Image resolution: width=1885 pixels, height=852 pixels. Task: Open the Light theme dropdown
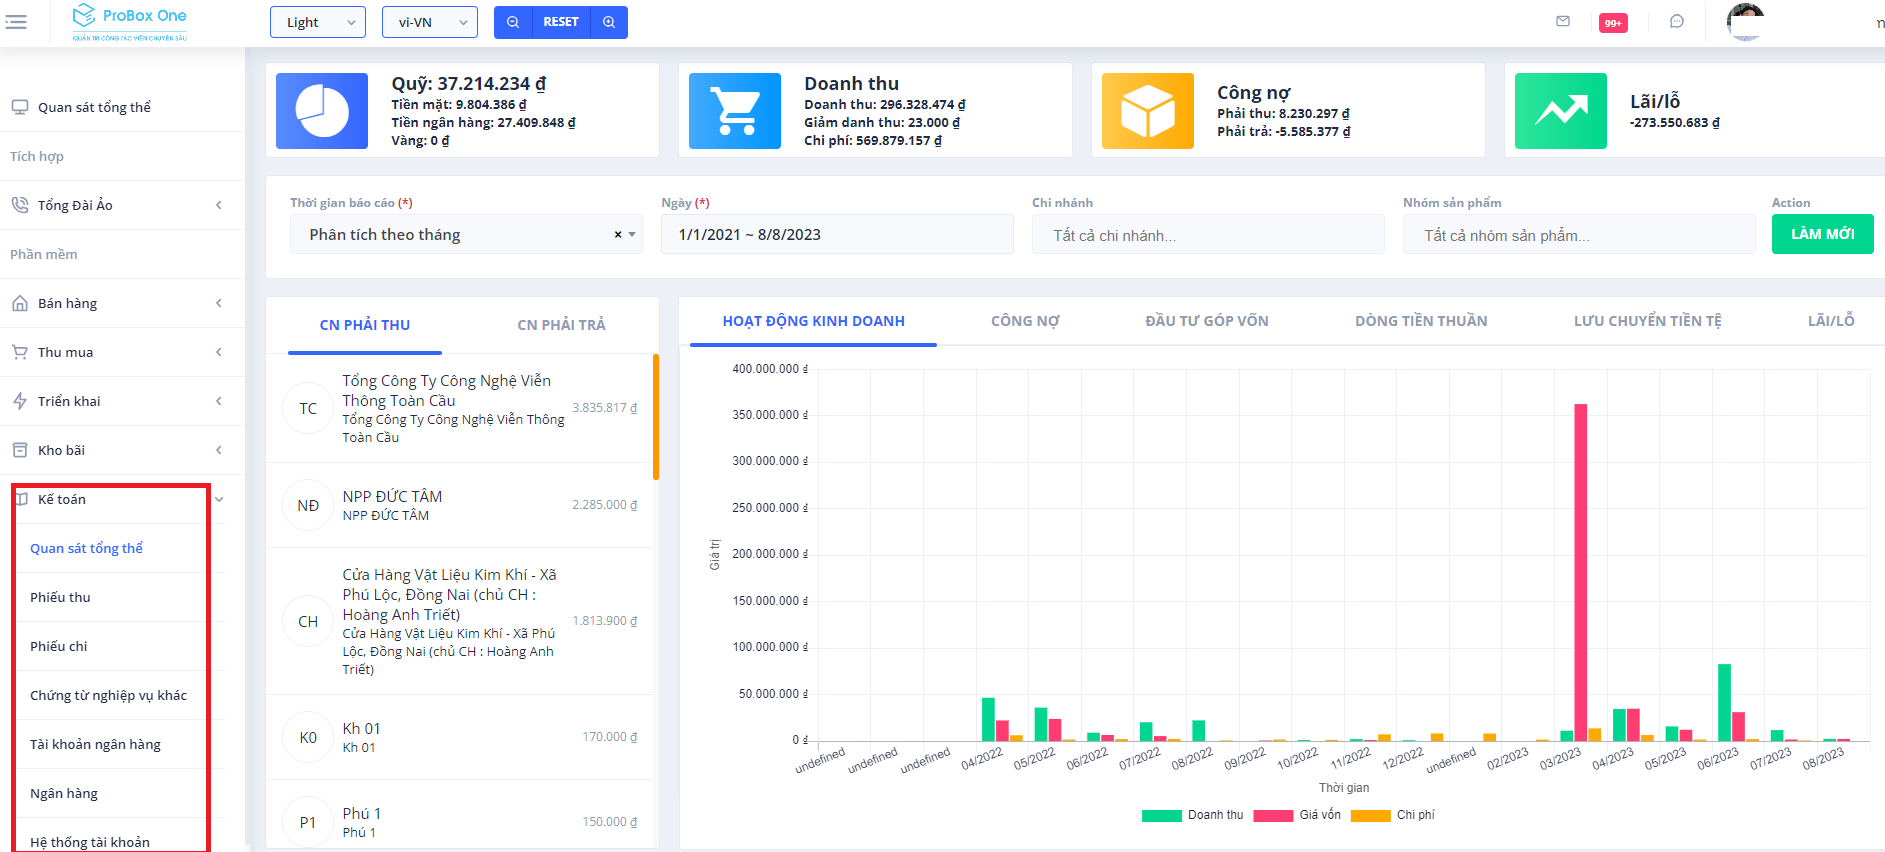(318, 22)
